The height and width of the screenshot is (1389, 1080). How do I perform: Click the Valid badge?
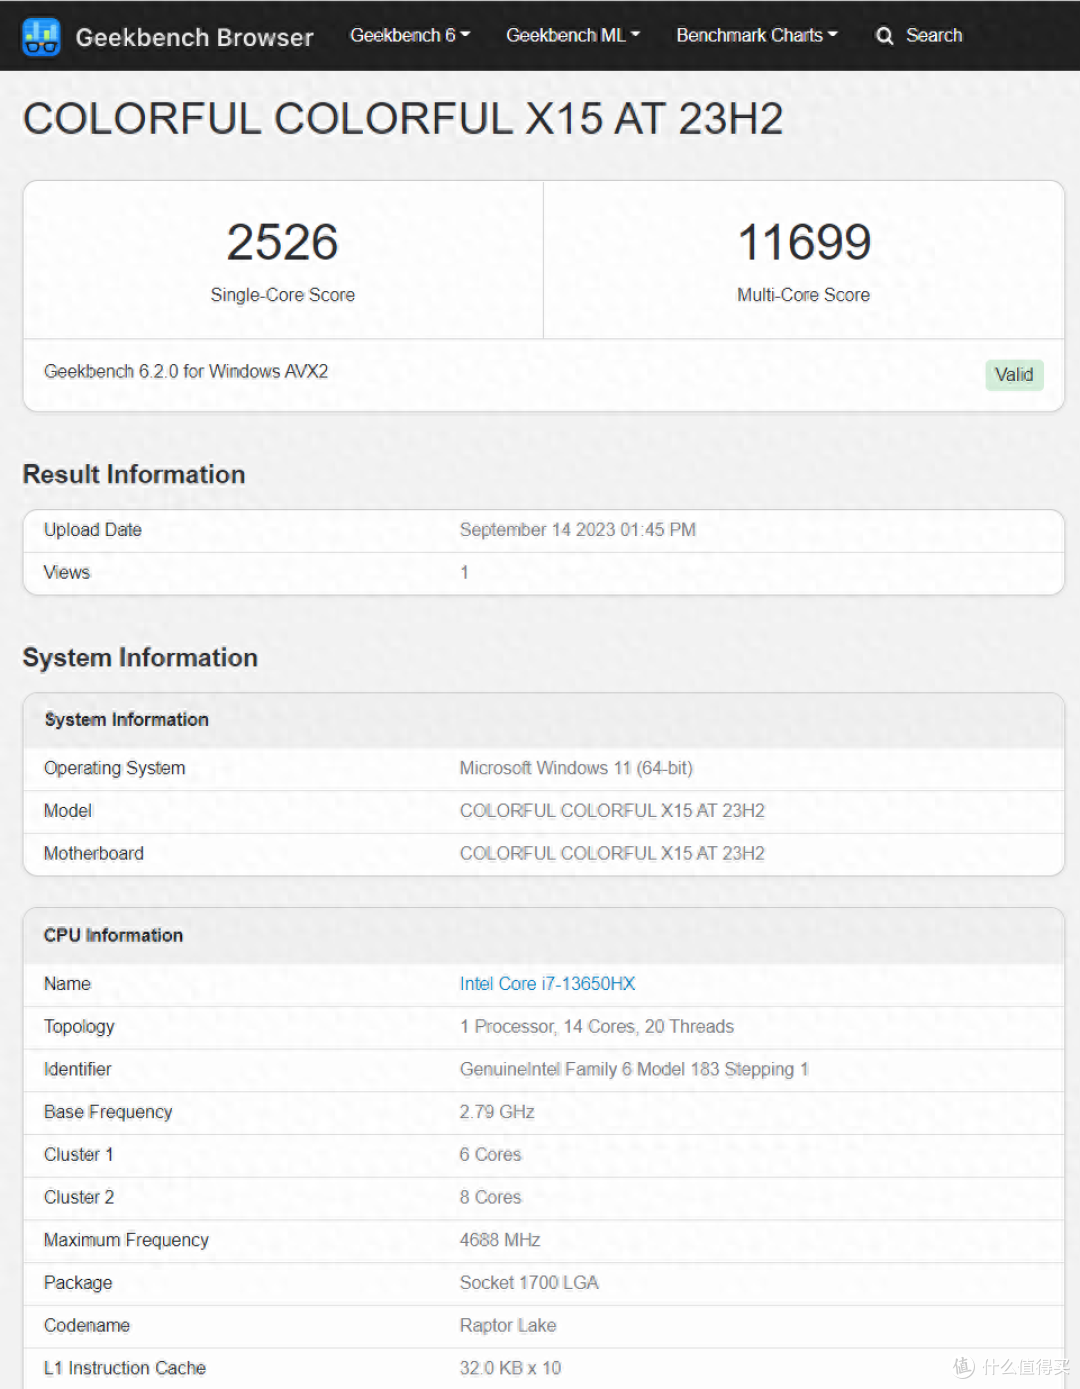pyautogui.click(x=1014, y=375)
